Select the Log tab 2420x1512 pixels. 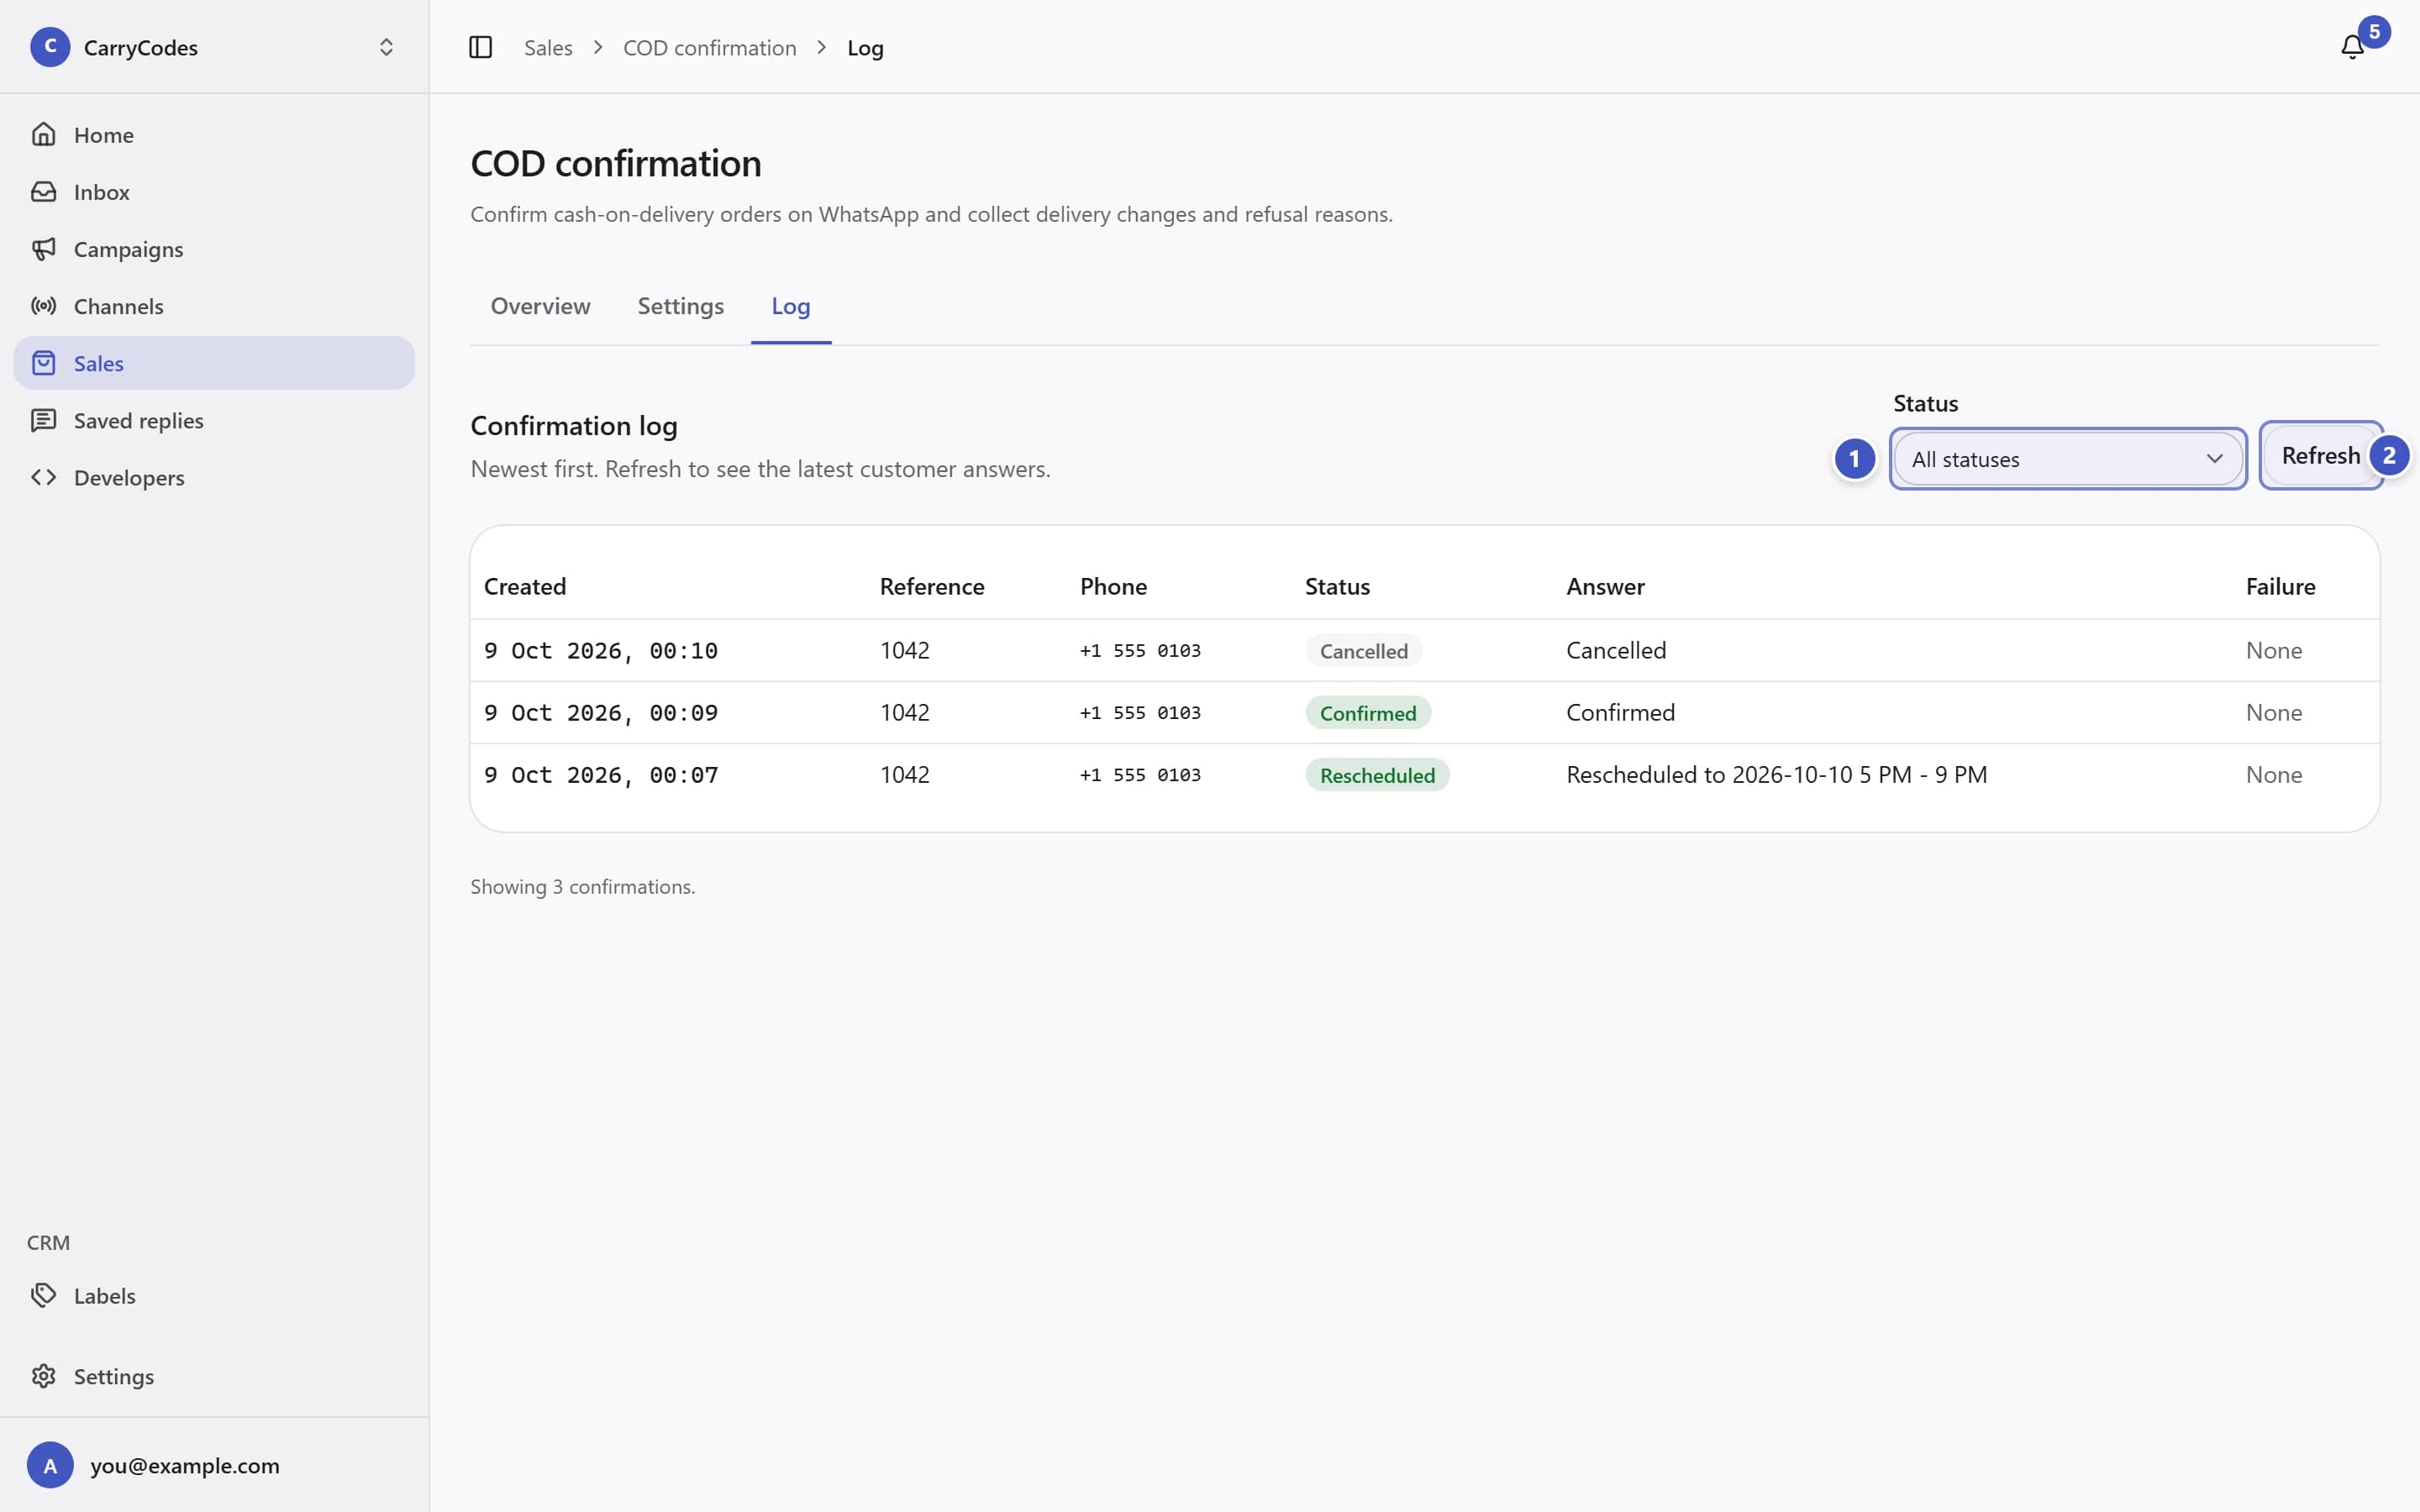coord(790,306)
